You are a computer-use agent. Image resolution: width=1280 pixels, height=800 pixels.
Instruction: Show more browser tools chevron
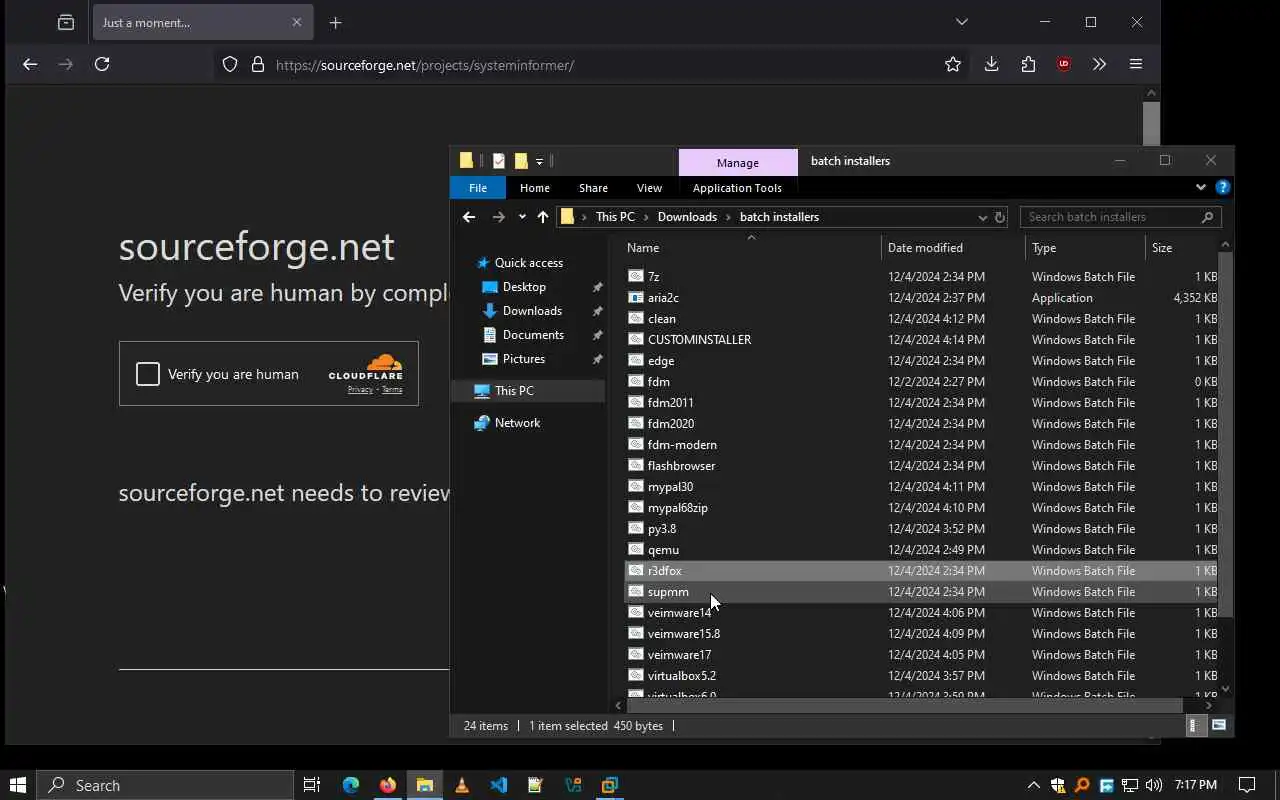click(1099, 64)
